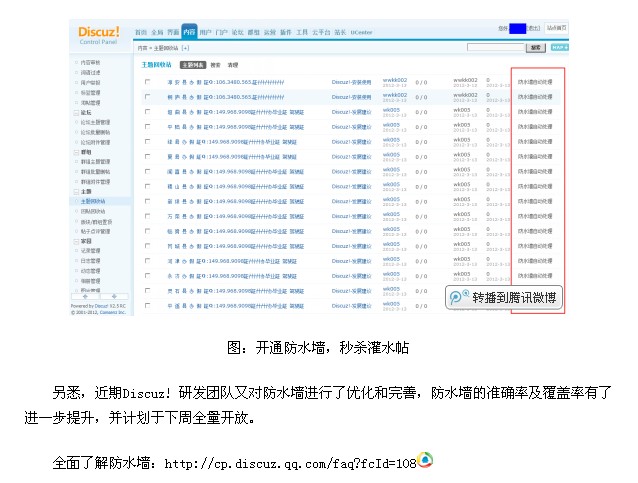Open 记录管理 in the sidebar
The image size is (638, 483).
pyautogui.click(x=90, y=251)
